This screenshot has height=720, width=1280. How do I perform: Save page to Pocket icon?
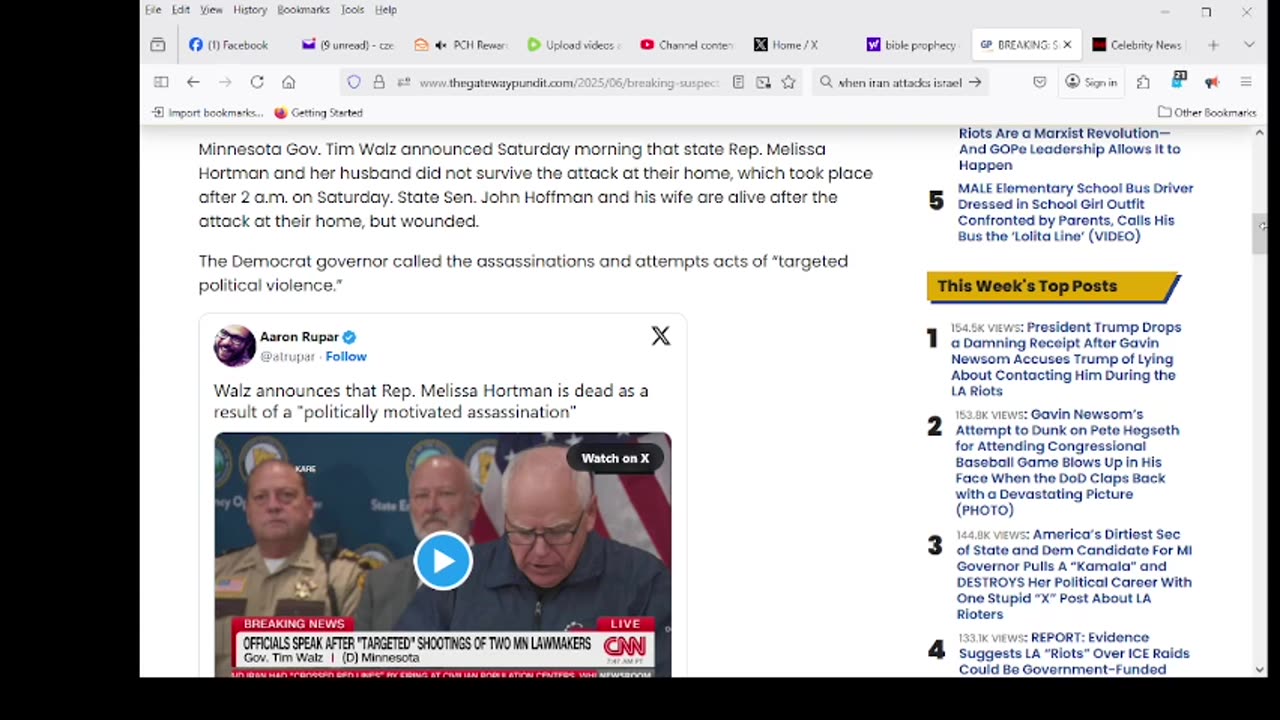pyautogui.click(x=1040, y=82)
